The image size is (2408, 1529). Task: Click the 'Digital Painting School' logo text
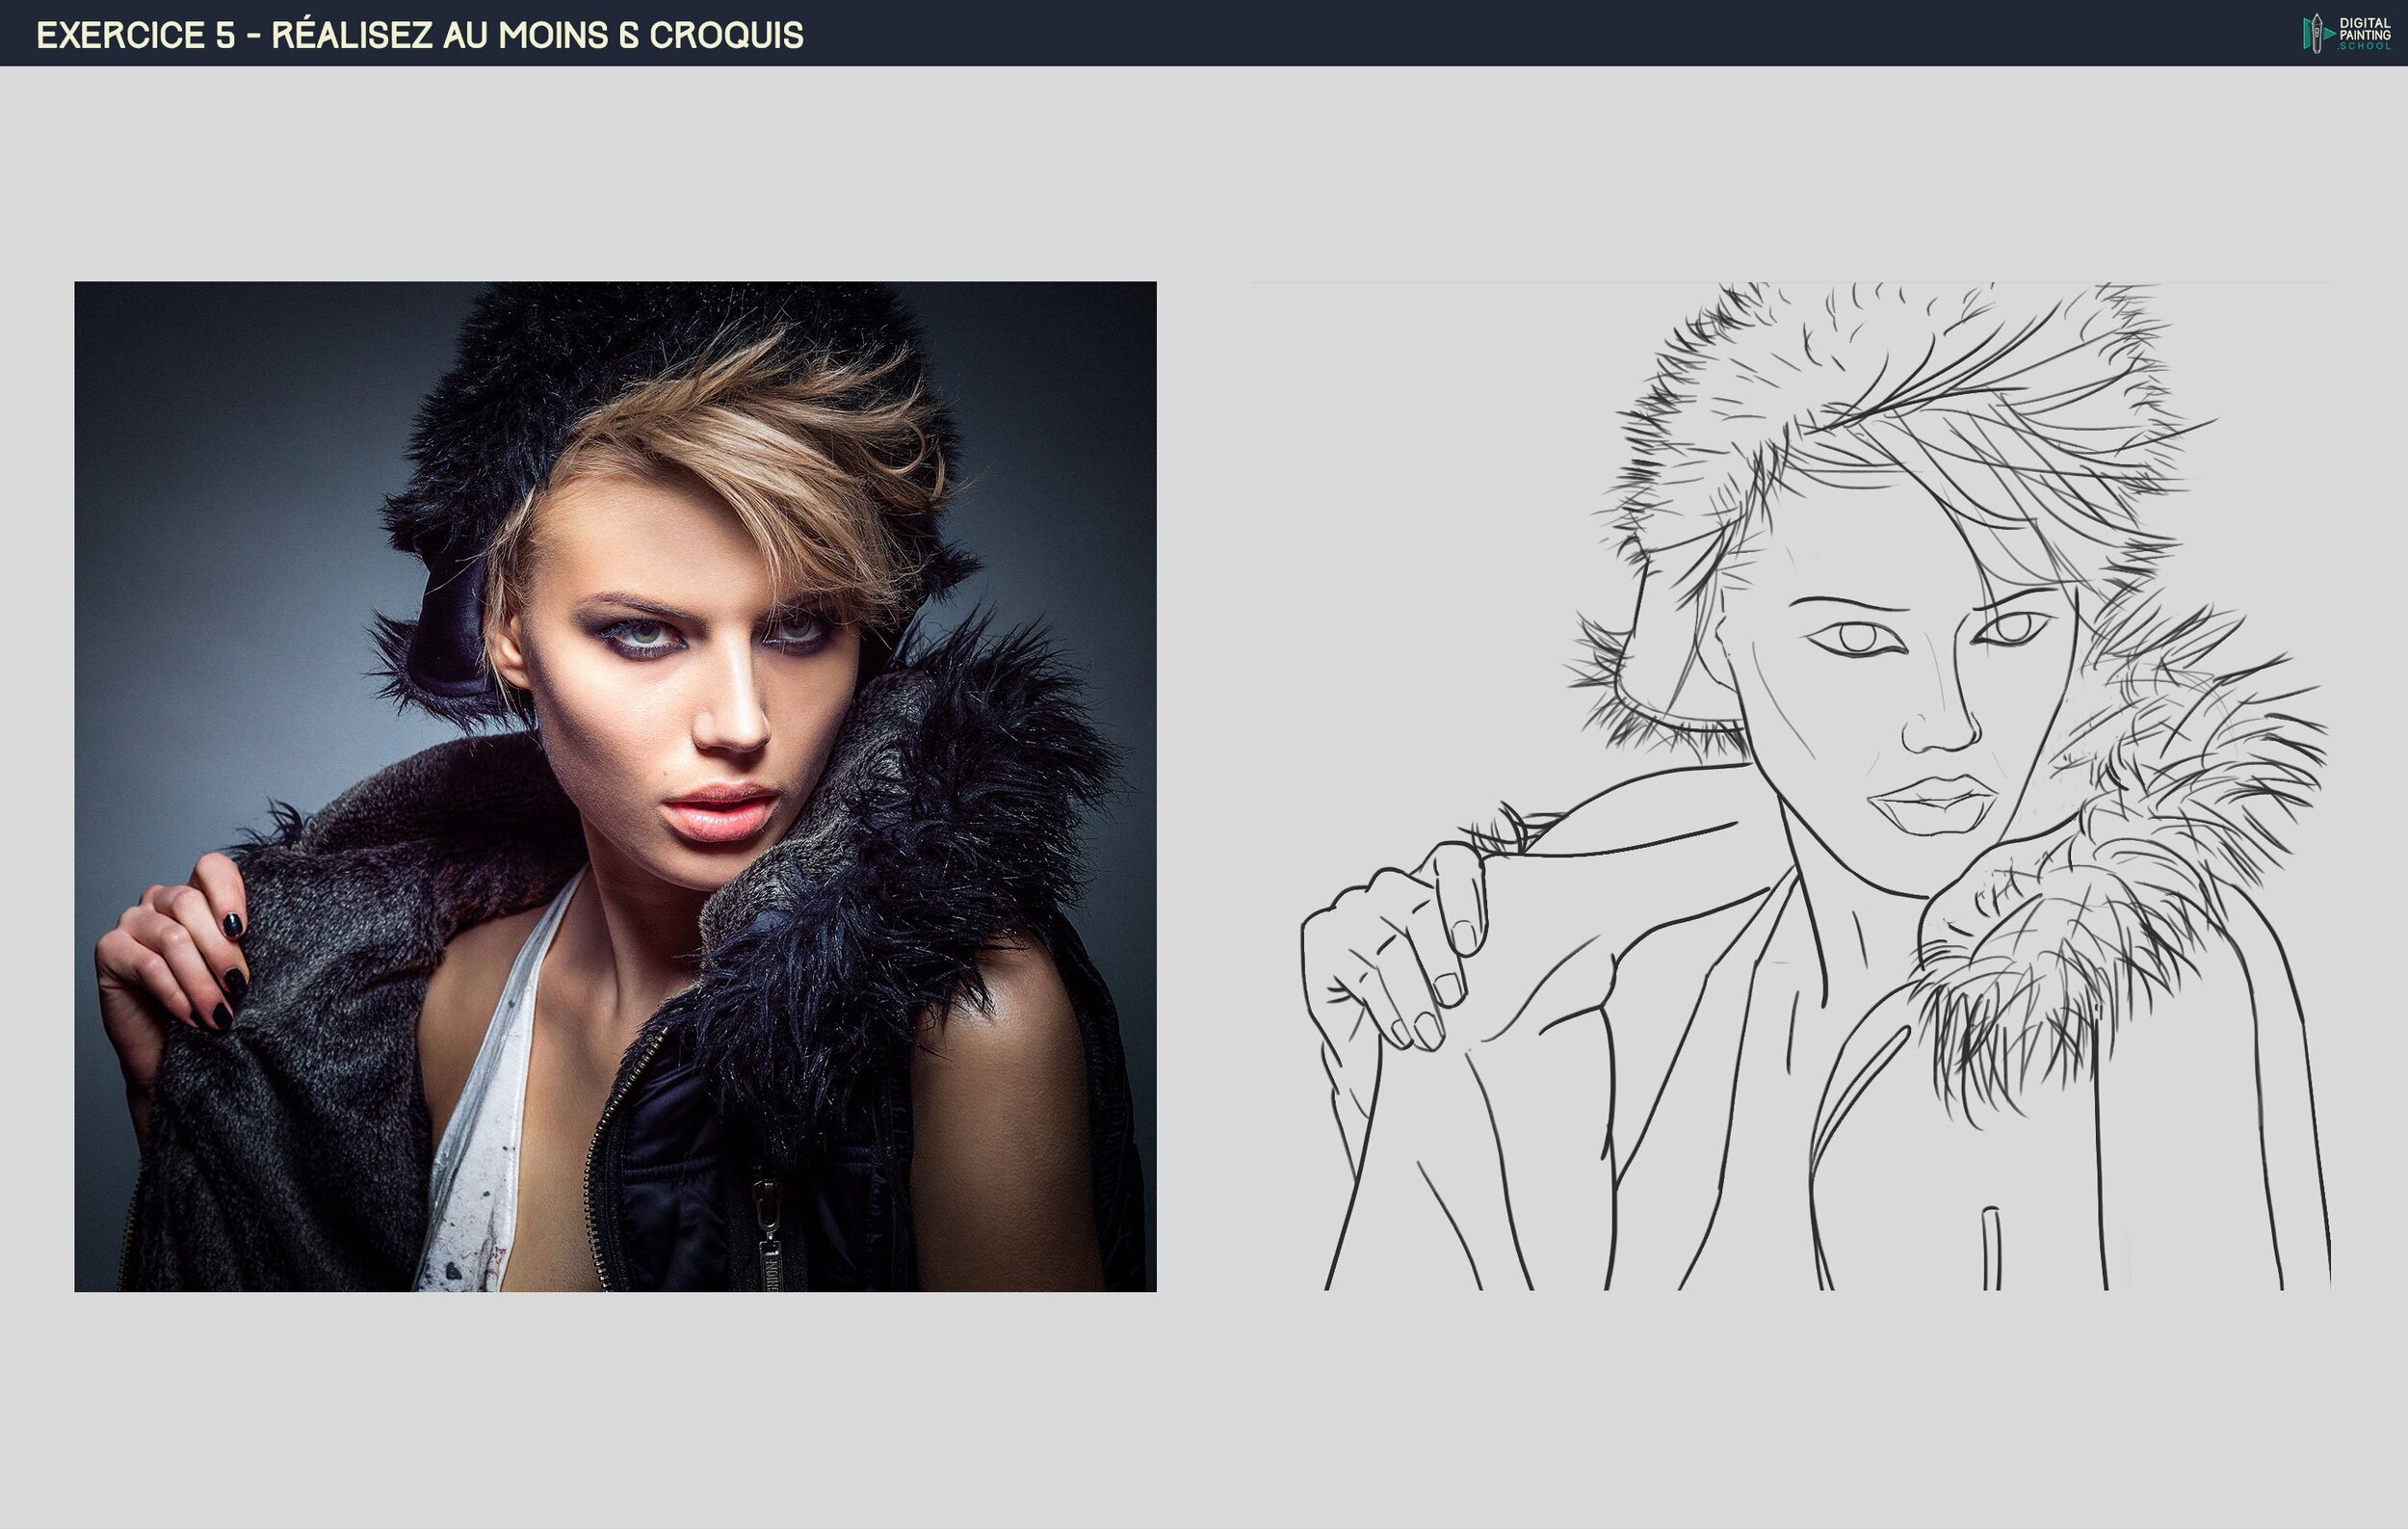2365,33
